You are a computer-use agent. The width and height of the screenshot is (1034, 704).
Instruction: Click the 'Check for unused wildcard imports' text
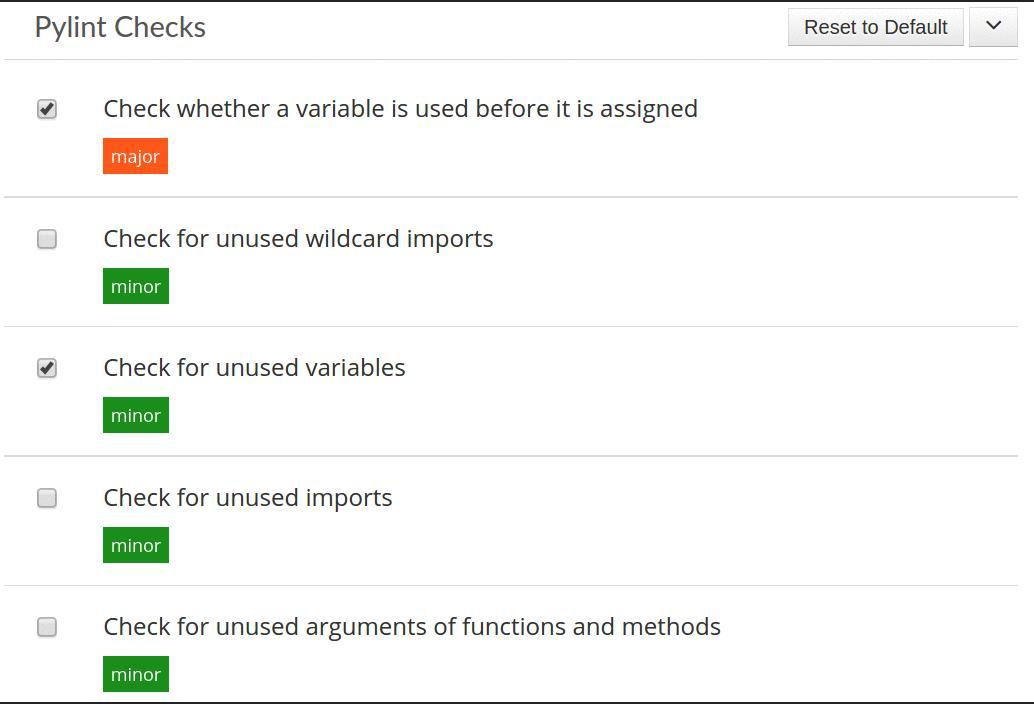[298, 238]
